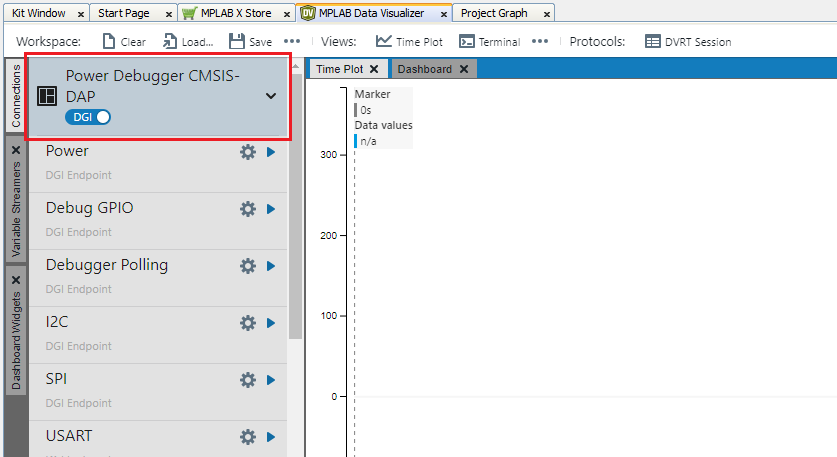Click the connections list scrollbar thumb
Image resolution: width=837 pixels, height=457 pixels.
click(296, 206)
